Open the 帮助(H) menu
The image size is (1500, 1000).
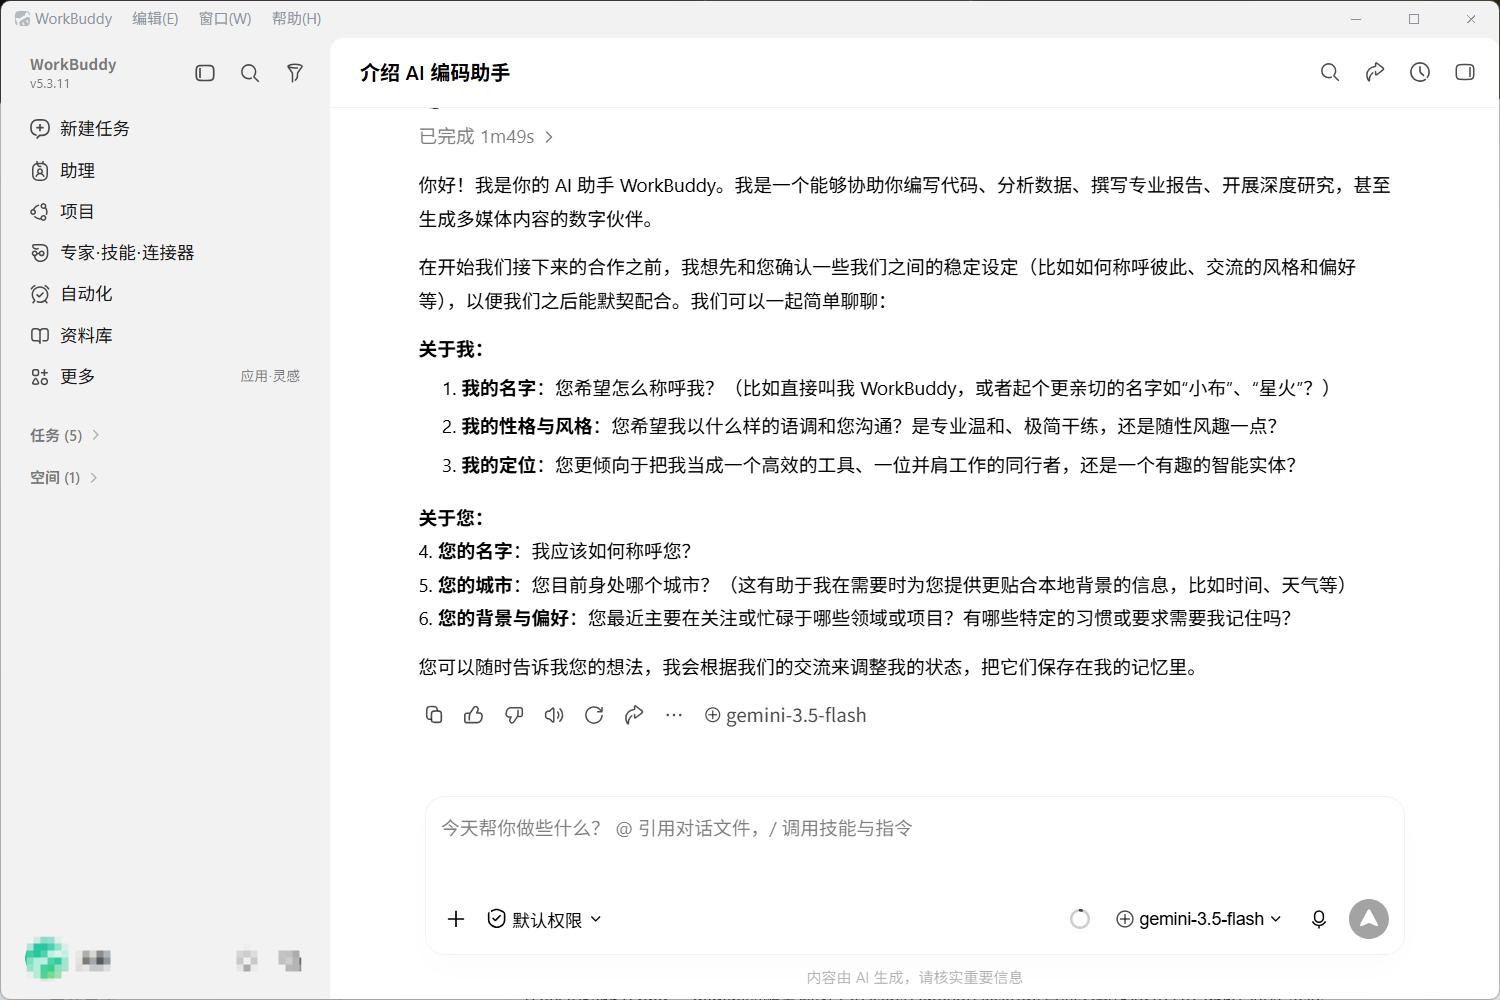(297, 18)
